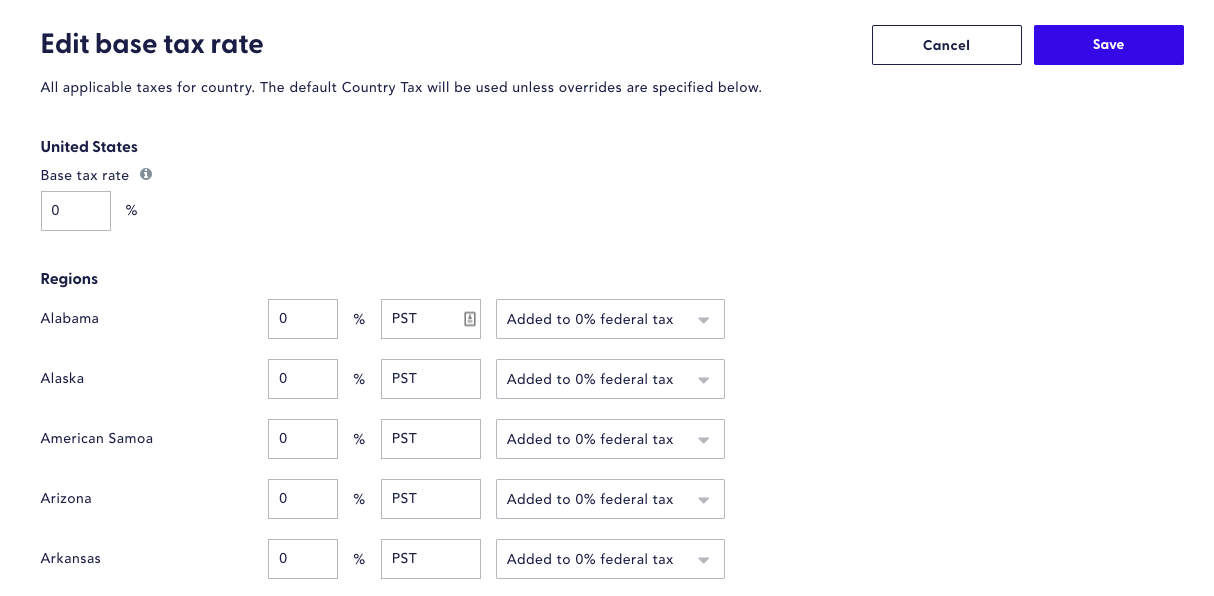Screen dimensions: 1214x596
Task: Open Arizona's federal tax dropdown
Action: click(610, 498)
